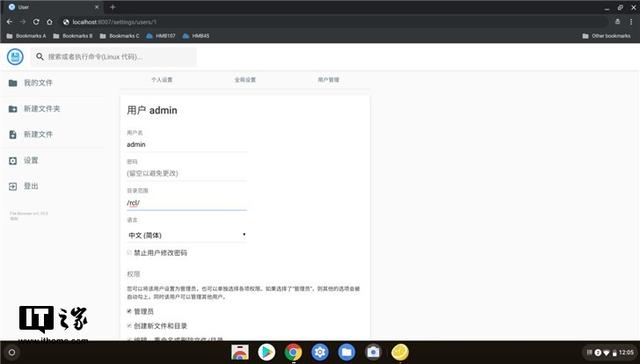Open the Camera app from the shelf
This screenshot has width=640, height=364.
point(373,353)
